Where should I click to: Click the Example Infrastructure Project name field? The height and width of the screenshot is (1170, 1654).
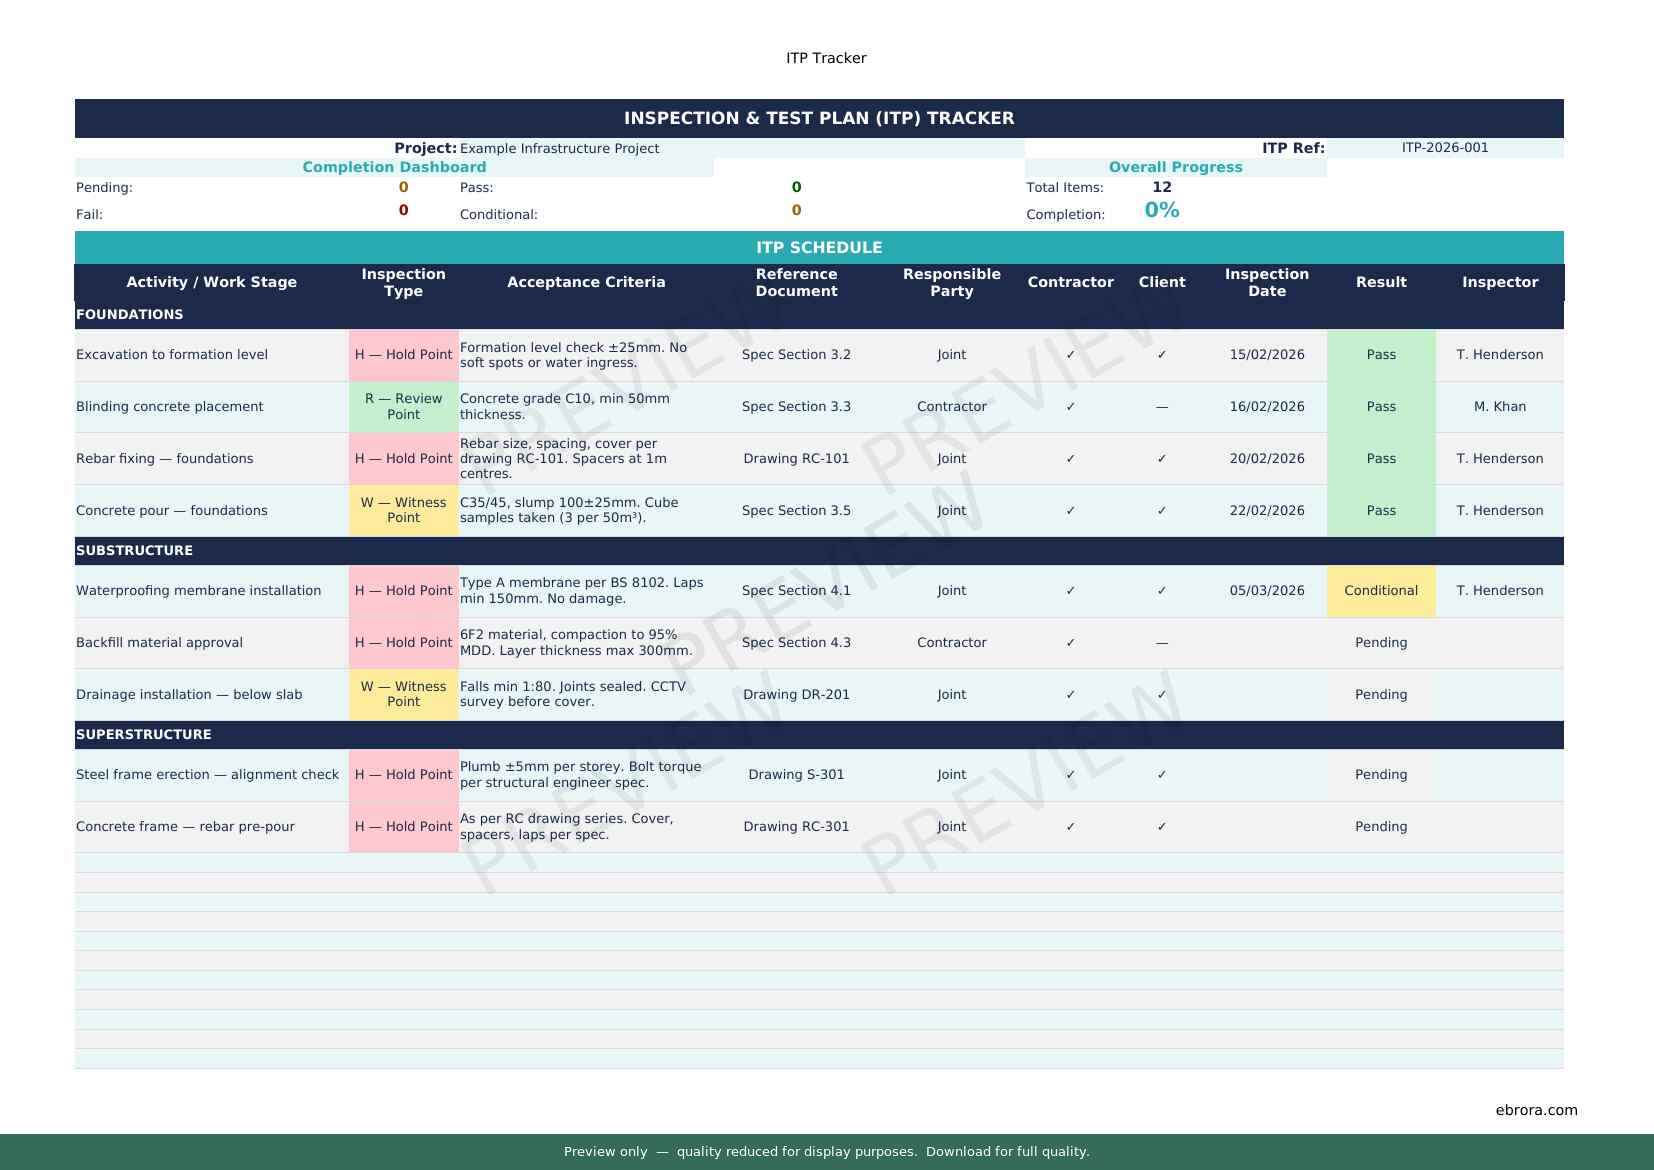[x=559, y=149]
